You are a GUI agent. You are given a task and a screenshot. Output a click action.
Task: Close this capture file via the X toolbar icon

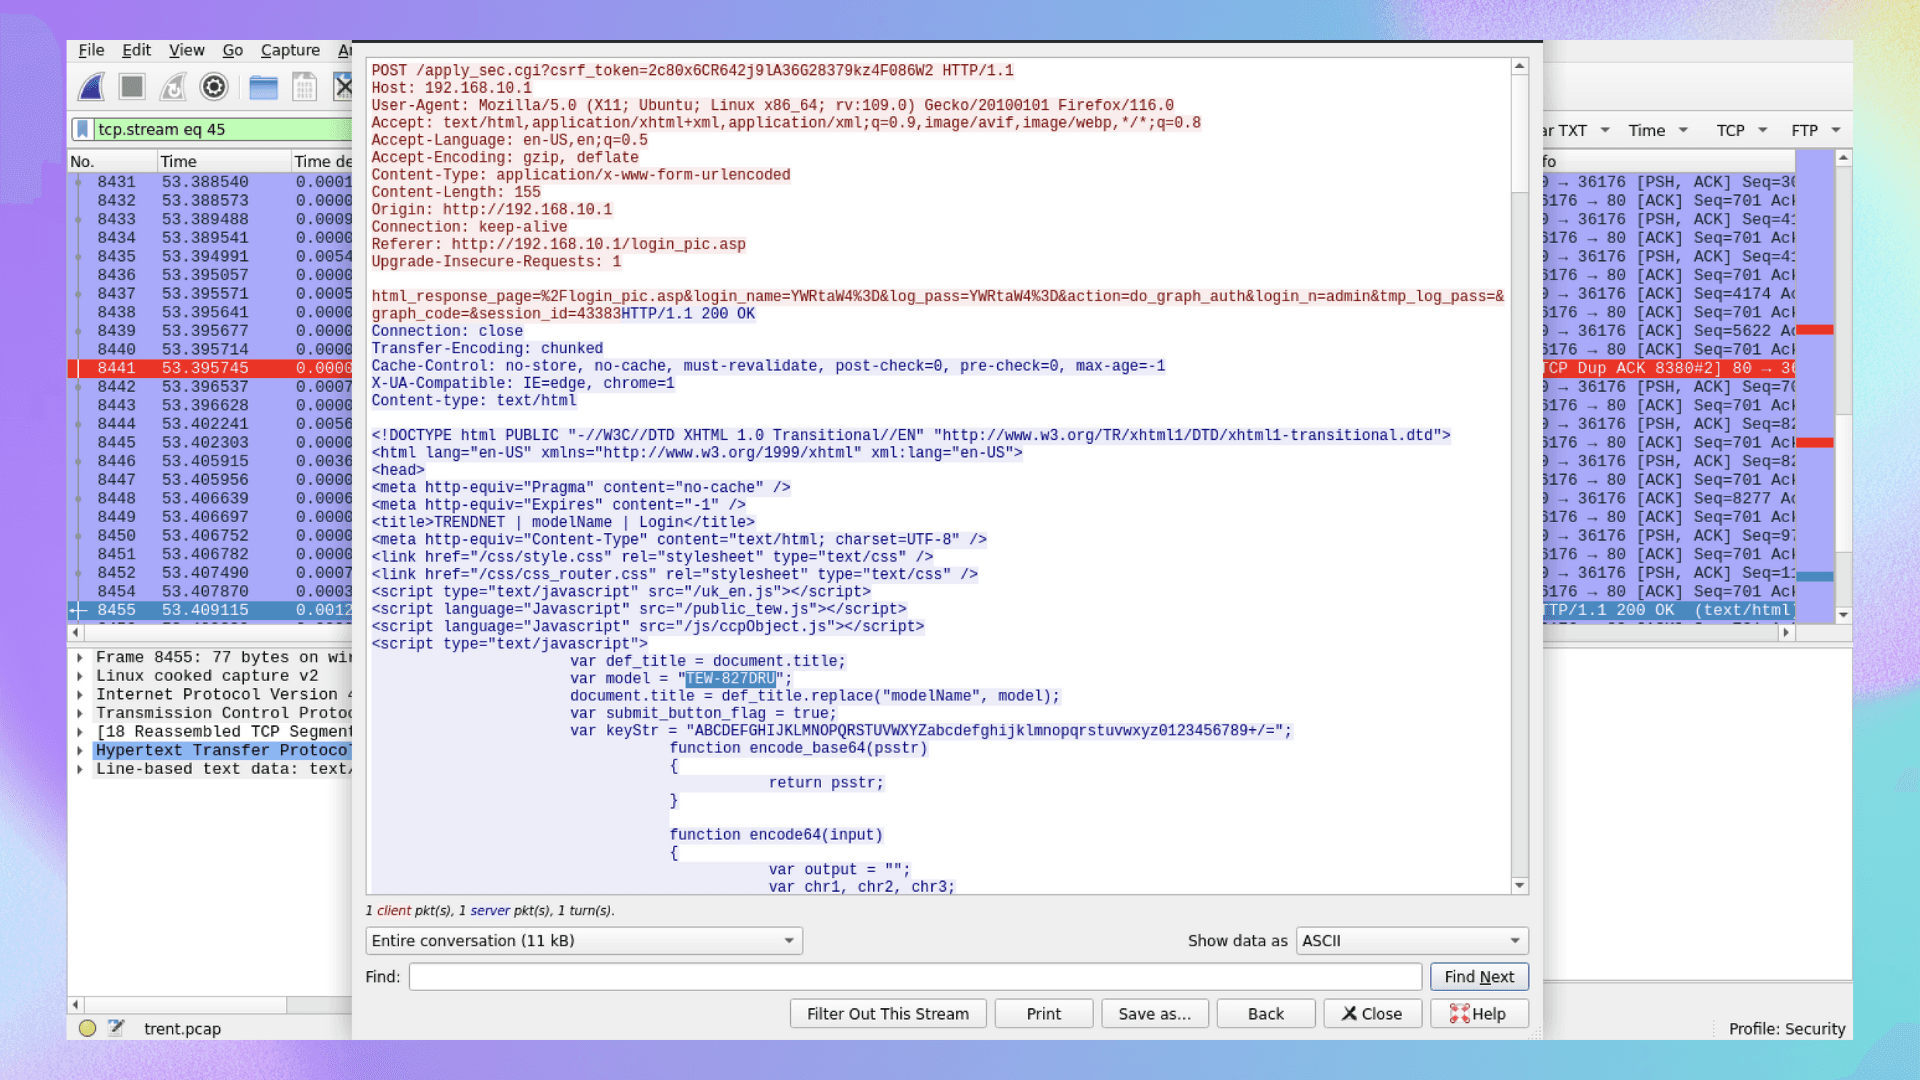click(343, 87)
